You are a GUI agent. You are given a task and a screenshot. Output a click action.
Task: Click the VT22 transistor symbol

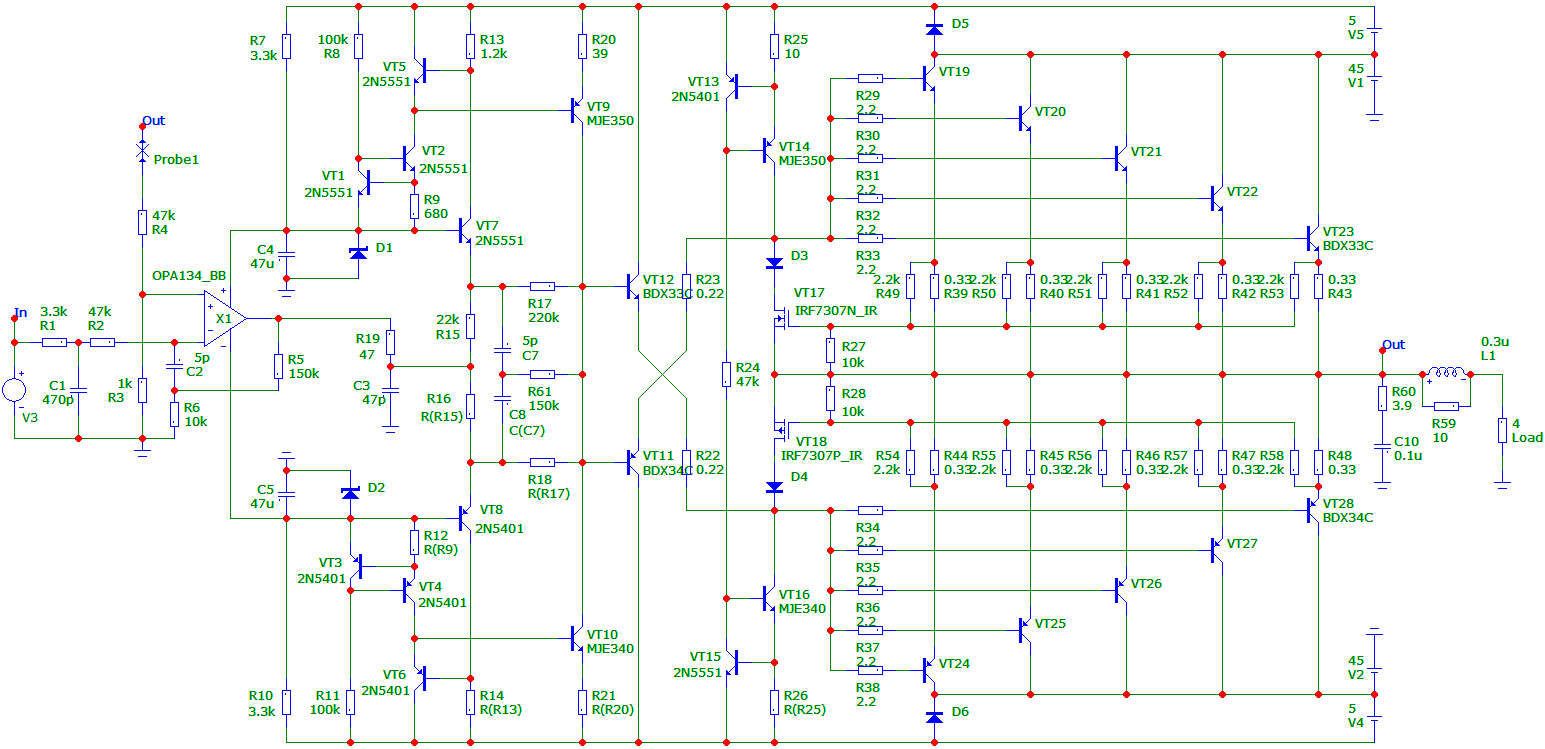coord(1218,198)
